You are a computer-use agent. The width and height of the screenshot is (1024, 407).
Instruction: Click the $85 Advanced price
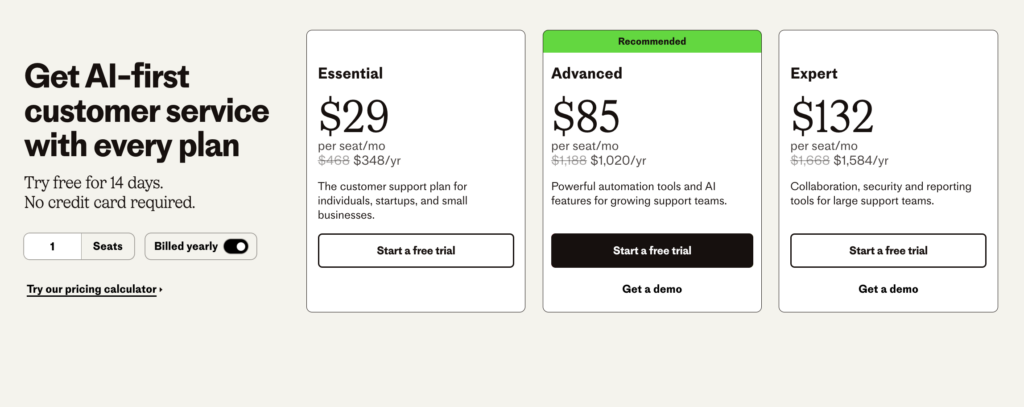(x=586, y=116)
